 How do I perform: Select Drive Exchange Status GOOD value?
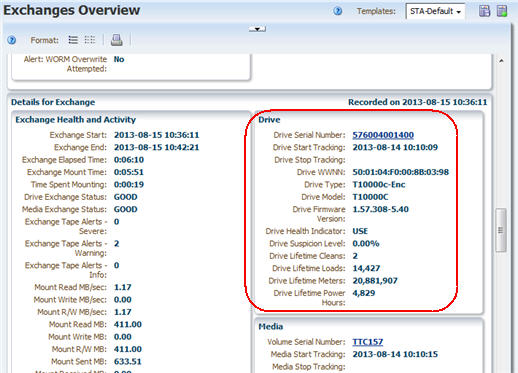pyautogui.click(x=126, y=197)
